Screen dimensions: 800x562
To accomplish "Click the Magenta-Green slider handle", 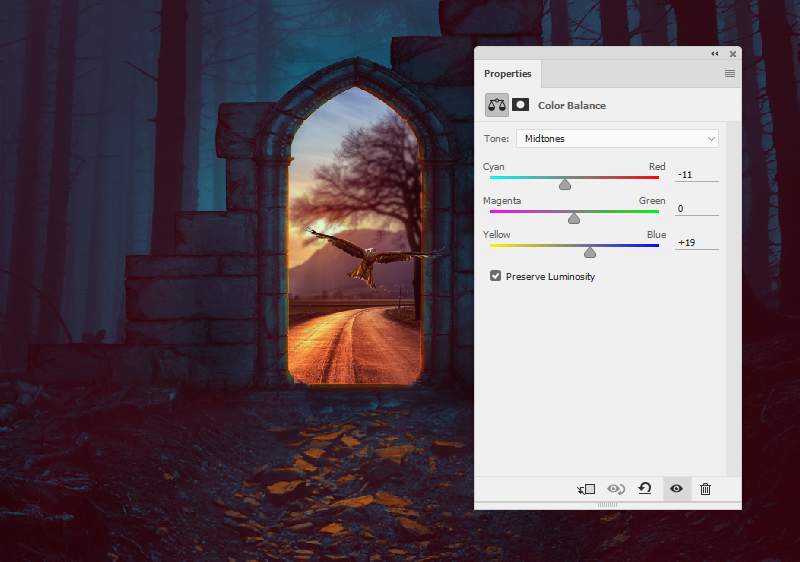I will pyautogui.click(x=574, y=218).
